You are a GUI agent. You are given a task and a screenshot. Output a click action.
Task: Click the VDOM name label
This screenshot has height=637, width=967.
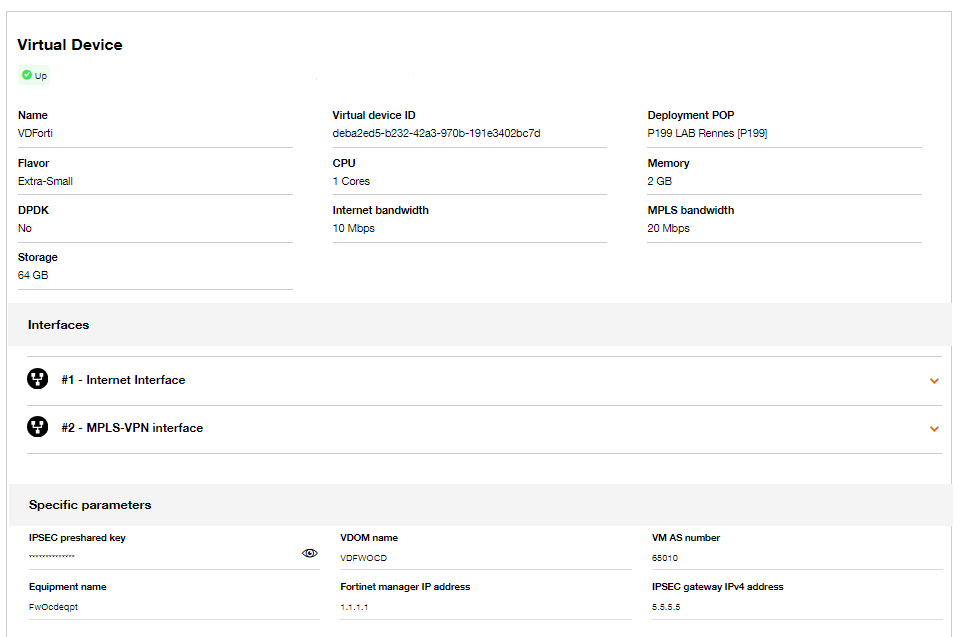(369, 538)
